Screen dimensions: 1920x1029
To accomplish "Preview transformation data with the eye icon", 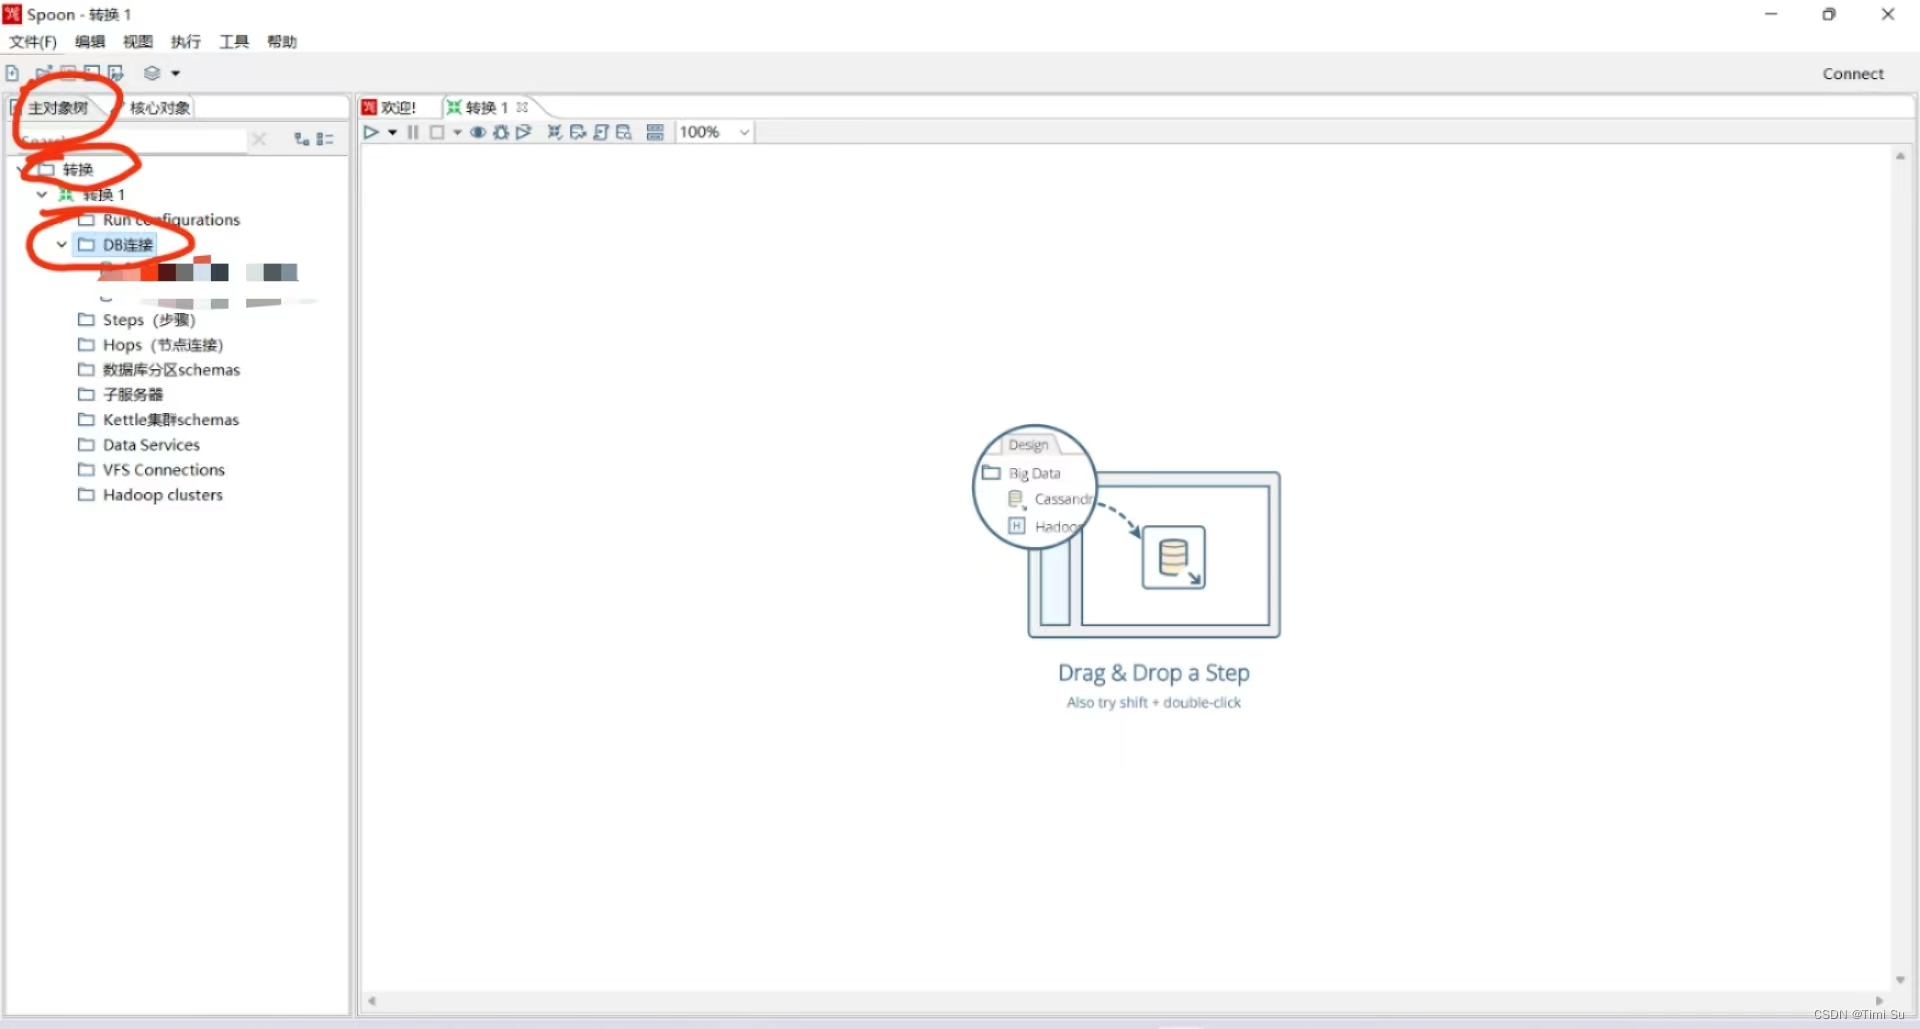I will tap(478, 131).
